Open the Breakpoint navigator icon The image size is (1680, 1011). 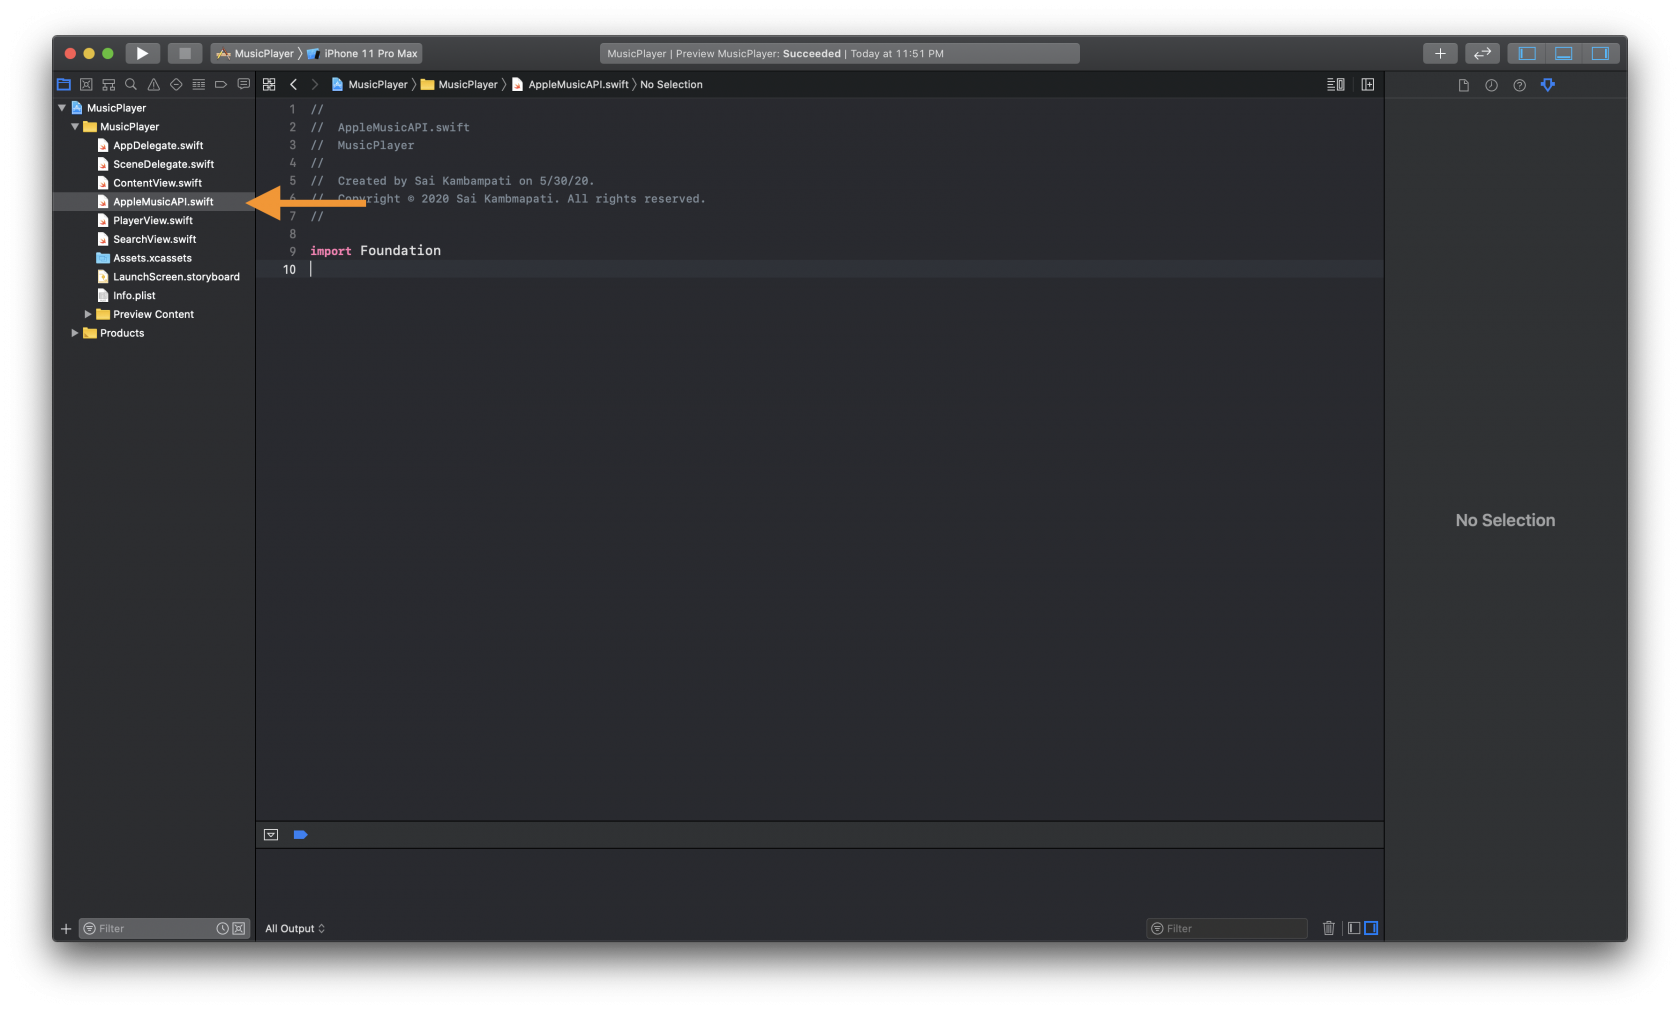coord(220,84)
